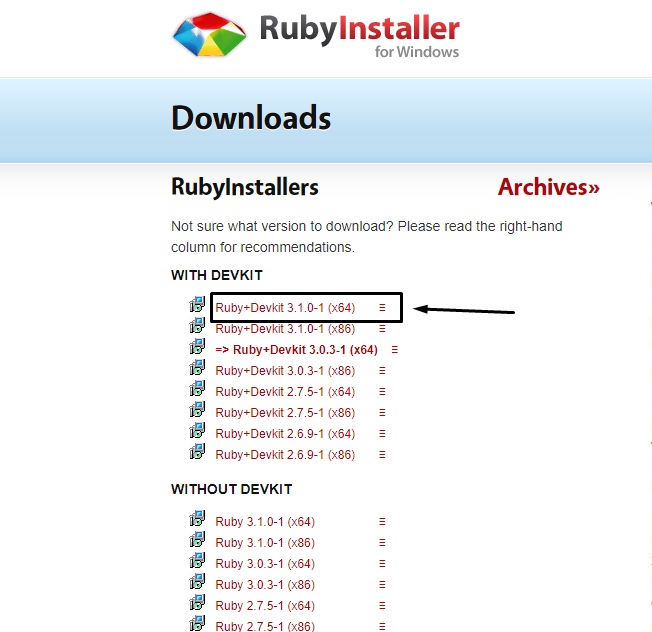Download Ruby+Devkit 2.6.9-1 (x64)
The image size is (652, 632).
tap(285, 434)
